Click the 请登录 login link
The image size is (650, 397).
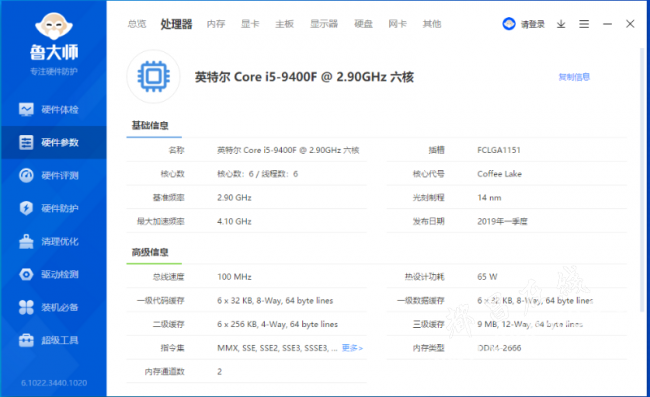(x=533, y=24)
